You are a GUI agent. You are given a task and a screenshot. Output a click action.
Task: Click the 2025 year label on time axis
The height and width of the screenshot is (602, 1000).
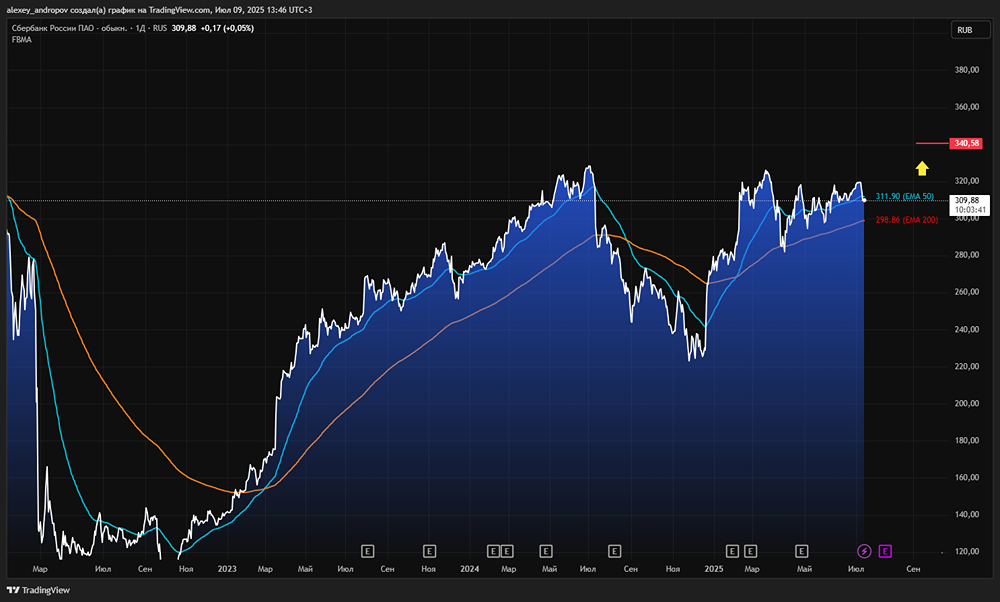(714, 569)
